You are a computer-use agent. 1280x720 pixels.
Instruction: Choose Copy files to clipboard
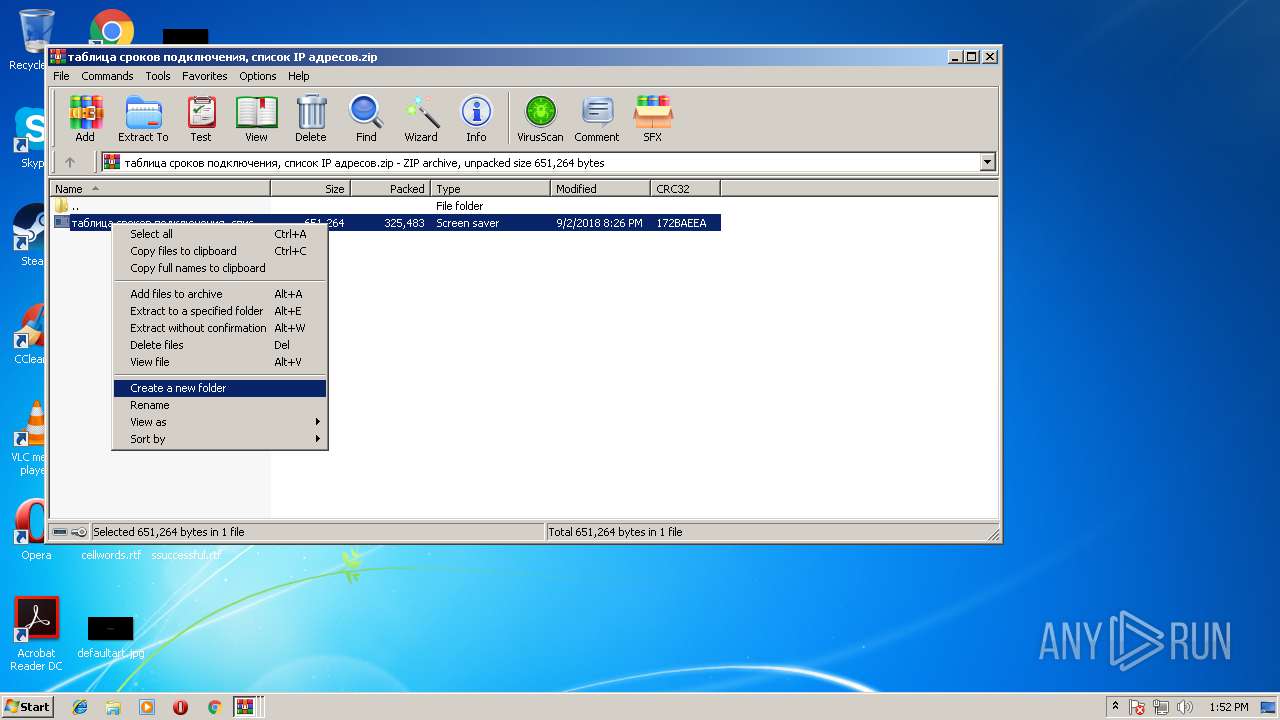pyautogui.click(x=220, y=251)
